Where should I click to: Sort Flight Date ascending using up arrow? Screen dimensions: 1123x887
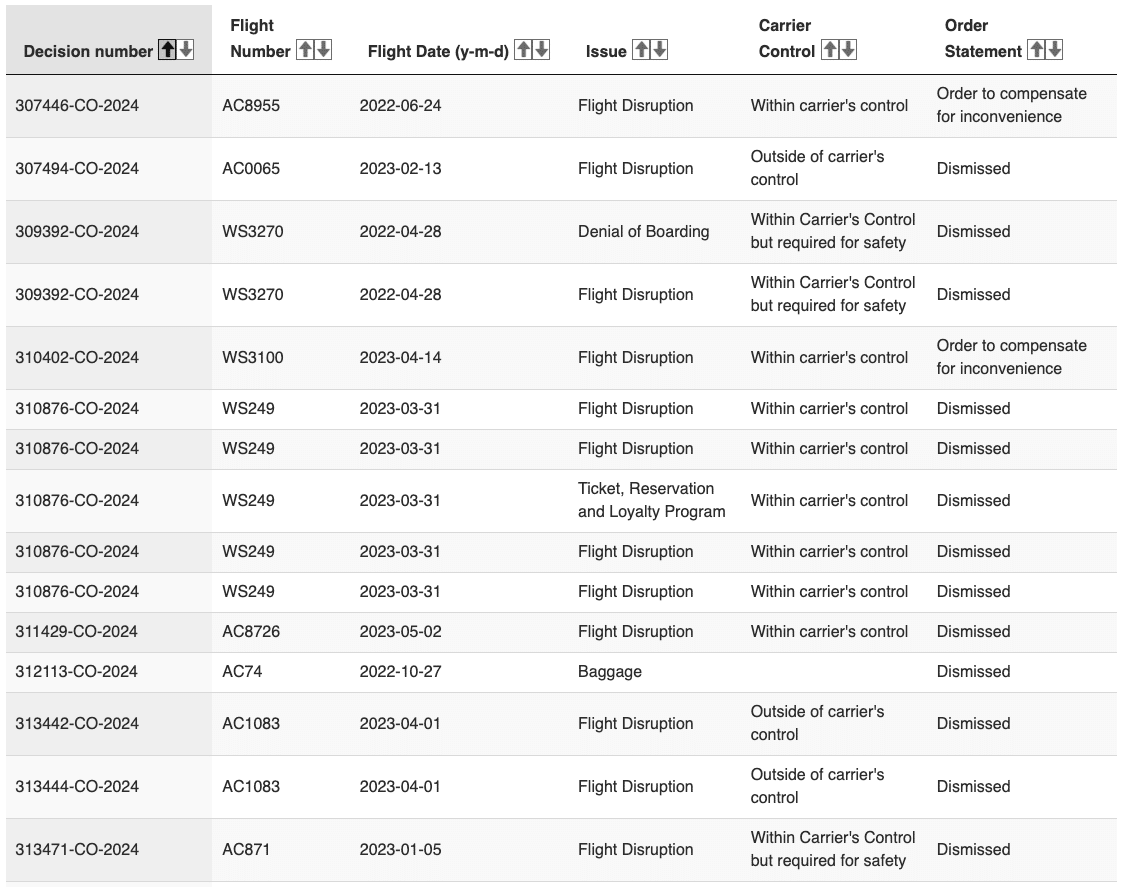coord(523,50)
